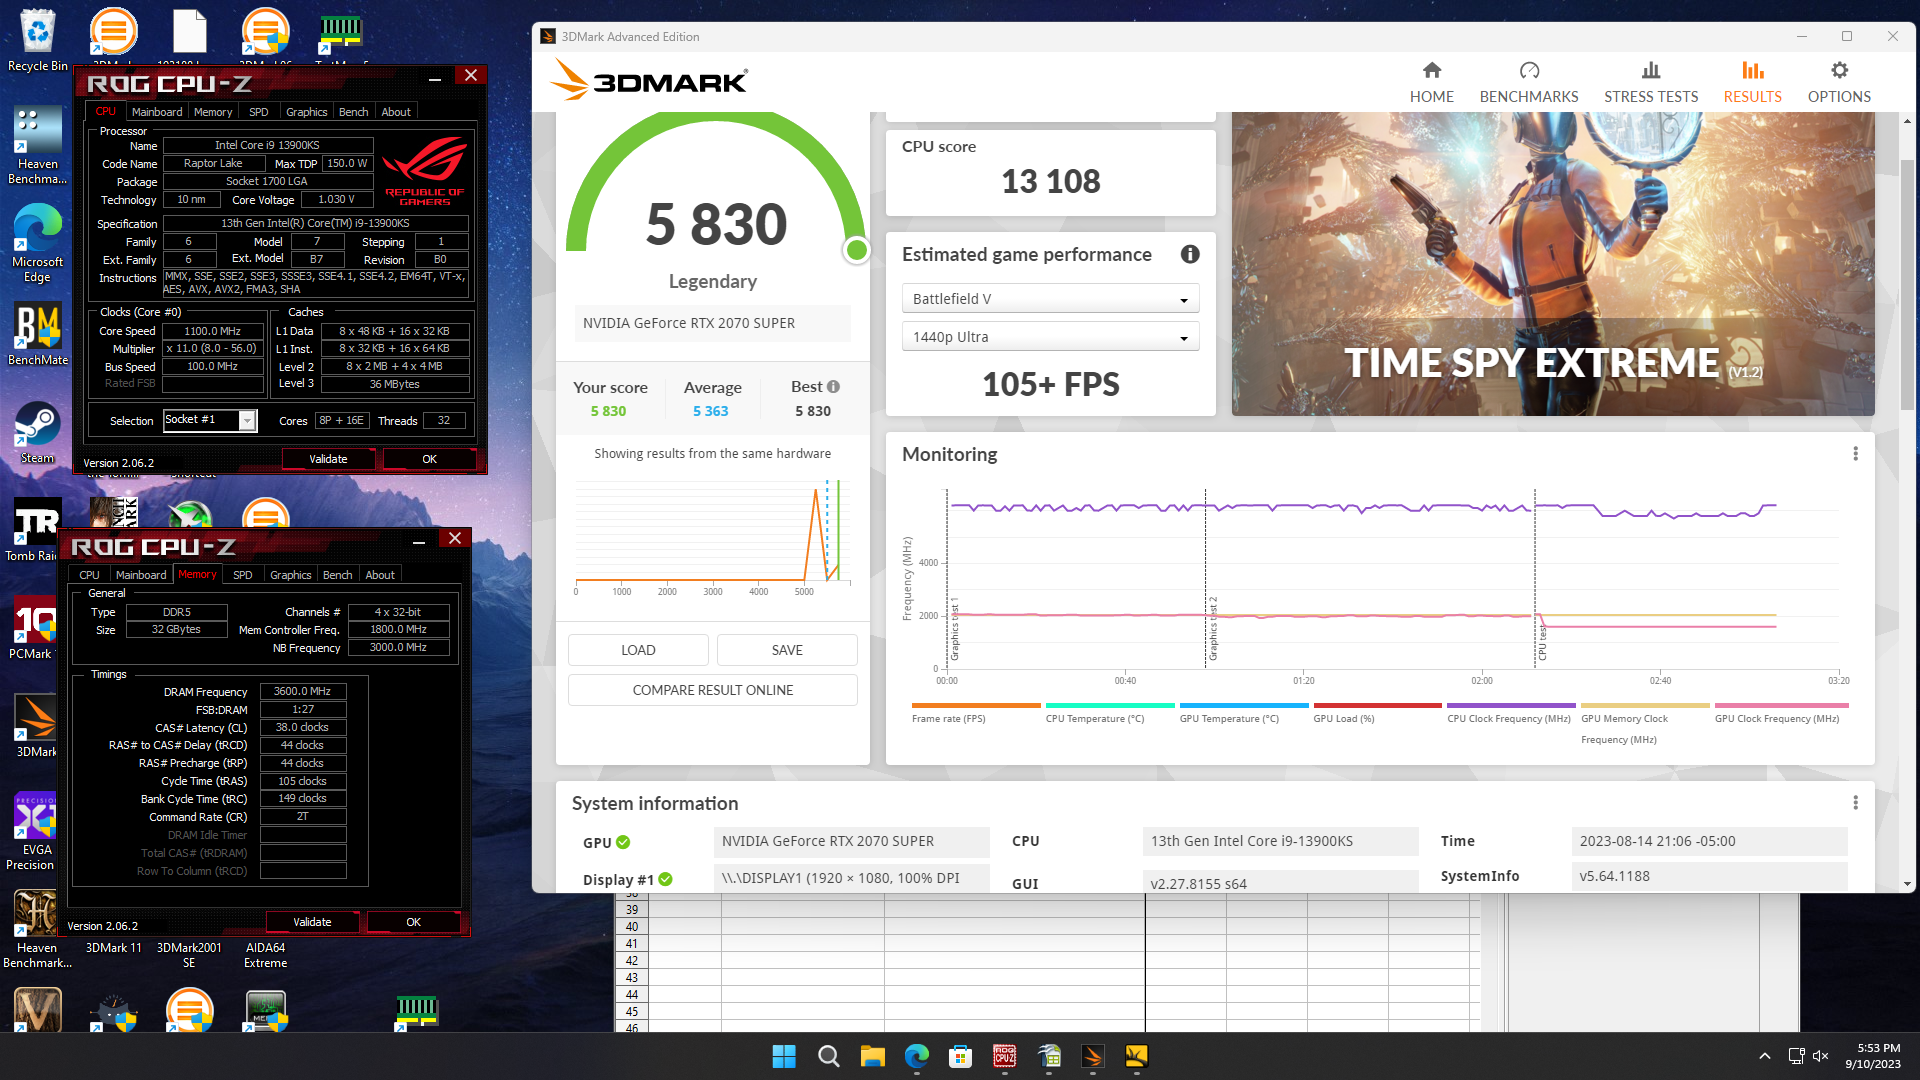Switch to CPU tab in lower CPU-Z
1920x1080 pixels.
[x=89, y=575]
